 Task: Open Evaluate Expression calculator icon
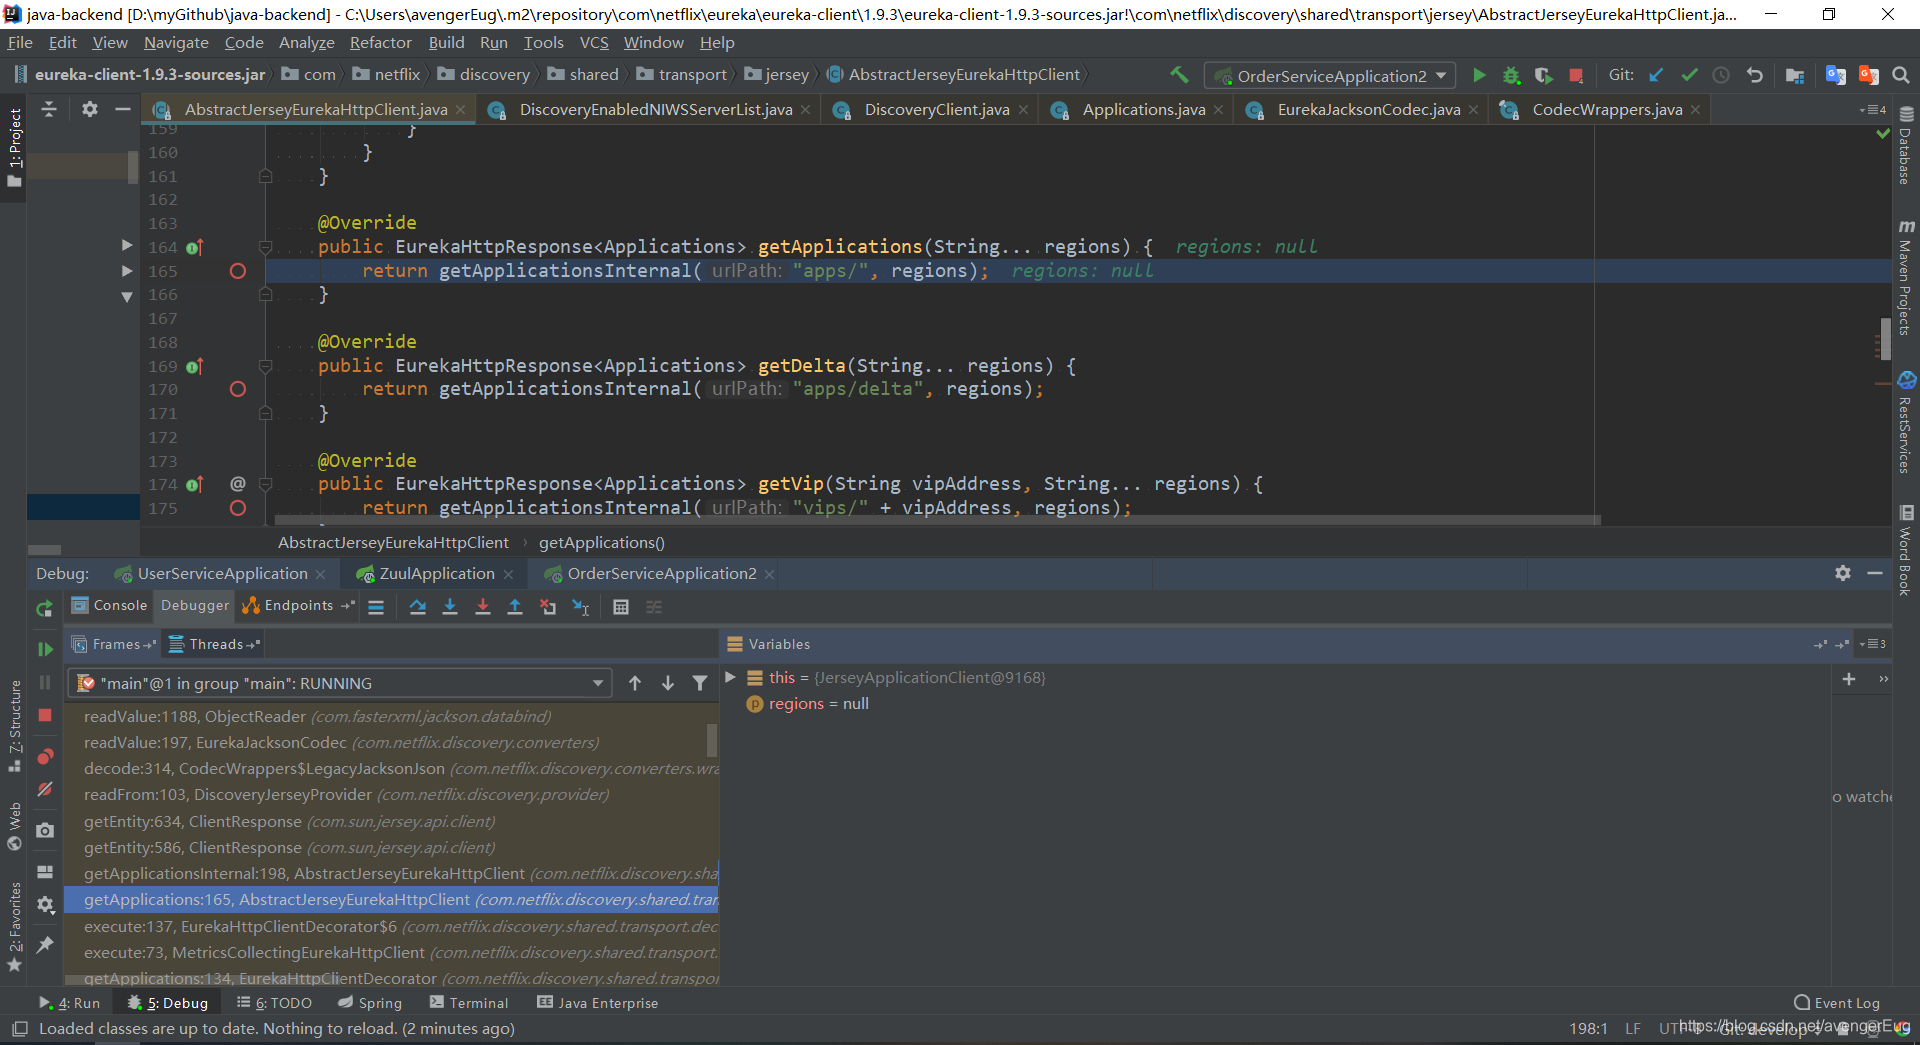pos(621,607)
